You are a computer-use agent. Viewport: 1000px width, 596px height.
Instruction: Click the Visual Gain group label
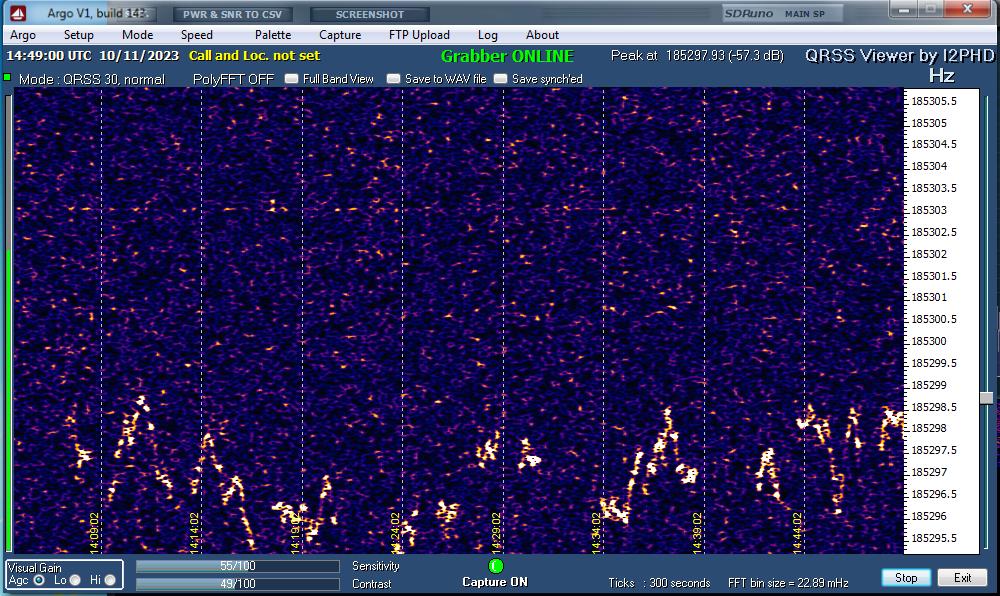pyautogui.click(x=34, y=567)
